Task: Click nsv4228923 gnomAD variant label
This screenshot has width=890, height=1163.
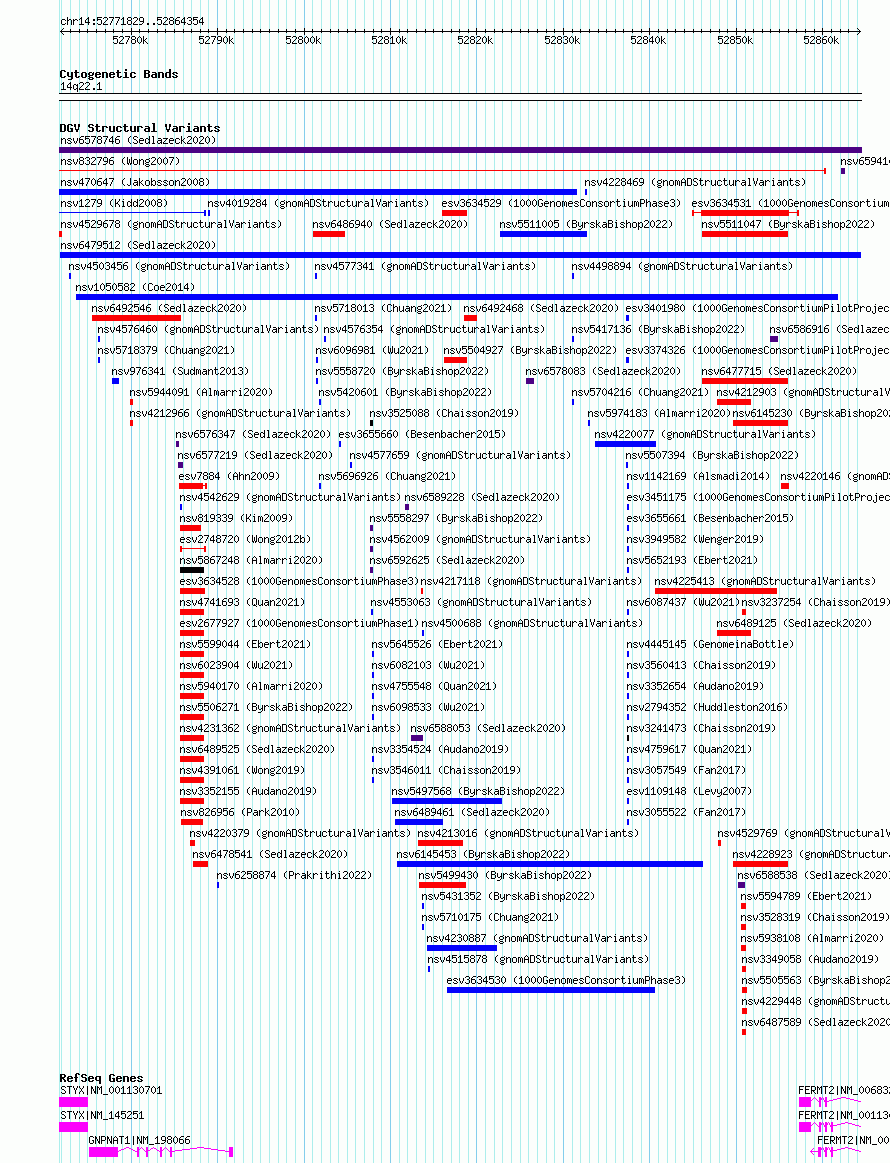Action: (811, 854)
